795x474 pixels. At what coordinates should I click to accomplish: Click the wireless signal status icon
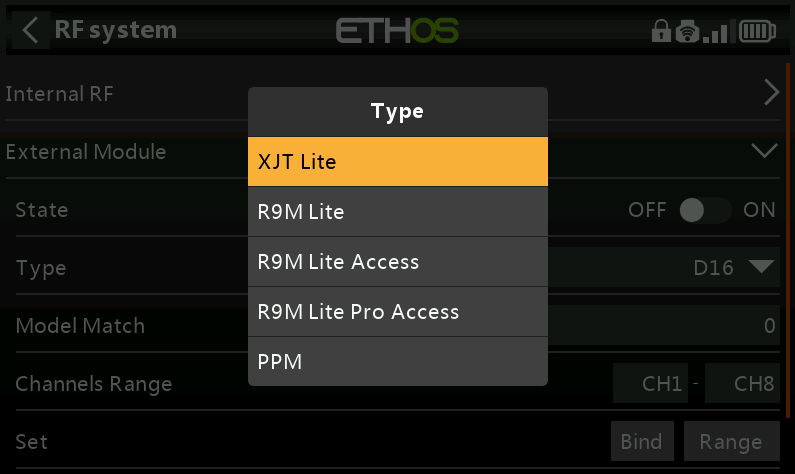click(687, 32)
